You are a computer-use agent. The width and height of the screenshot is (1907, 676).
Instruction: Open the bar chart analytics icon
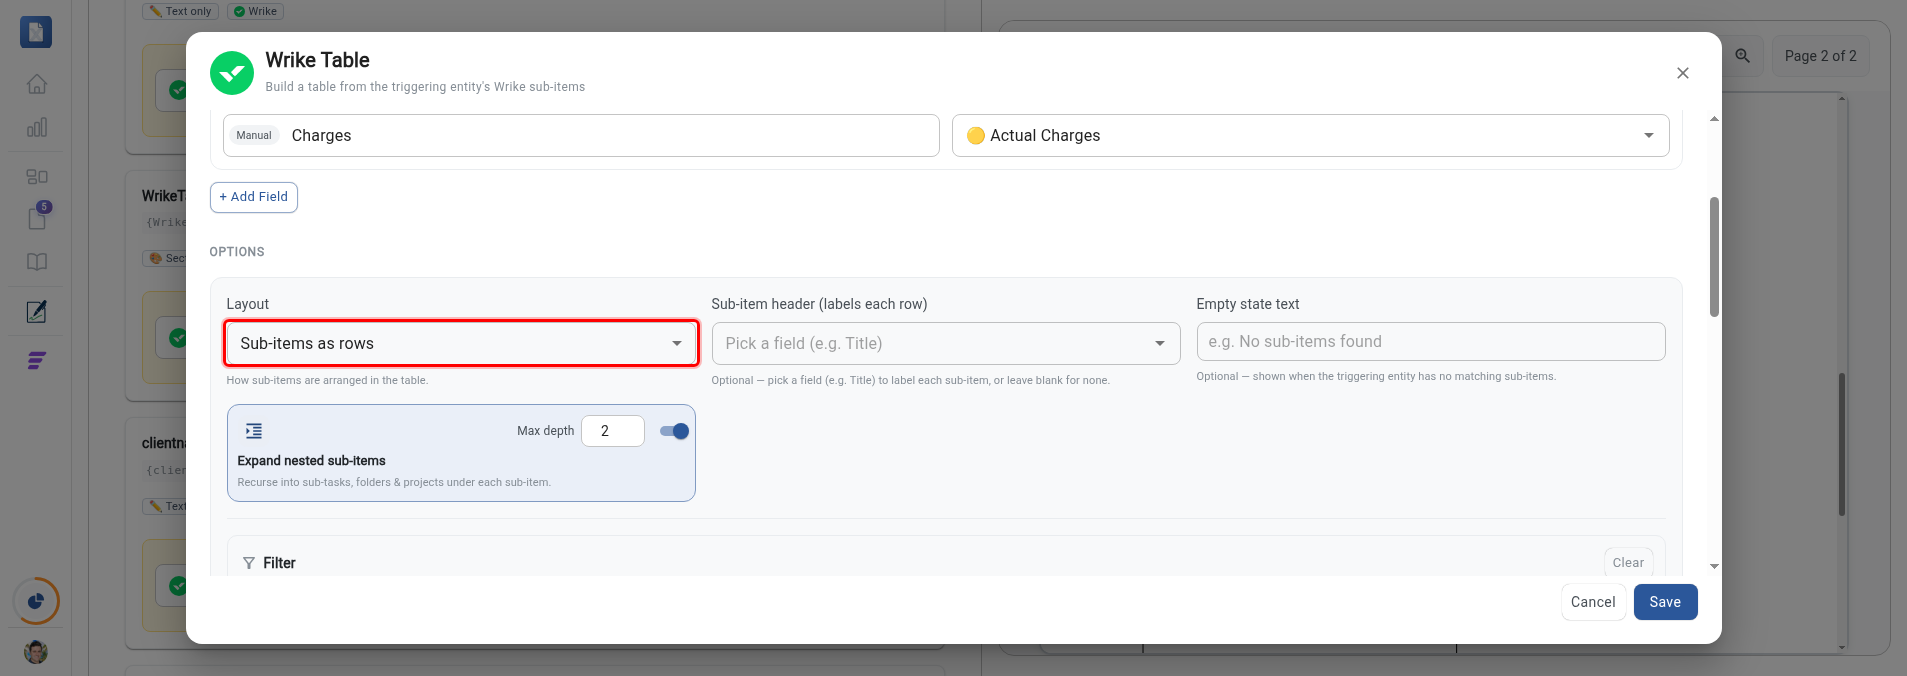tap(37, 127)
